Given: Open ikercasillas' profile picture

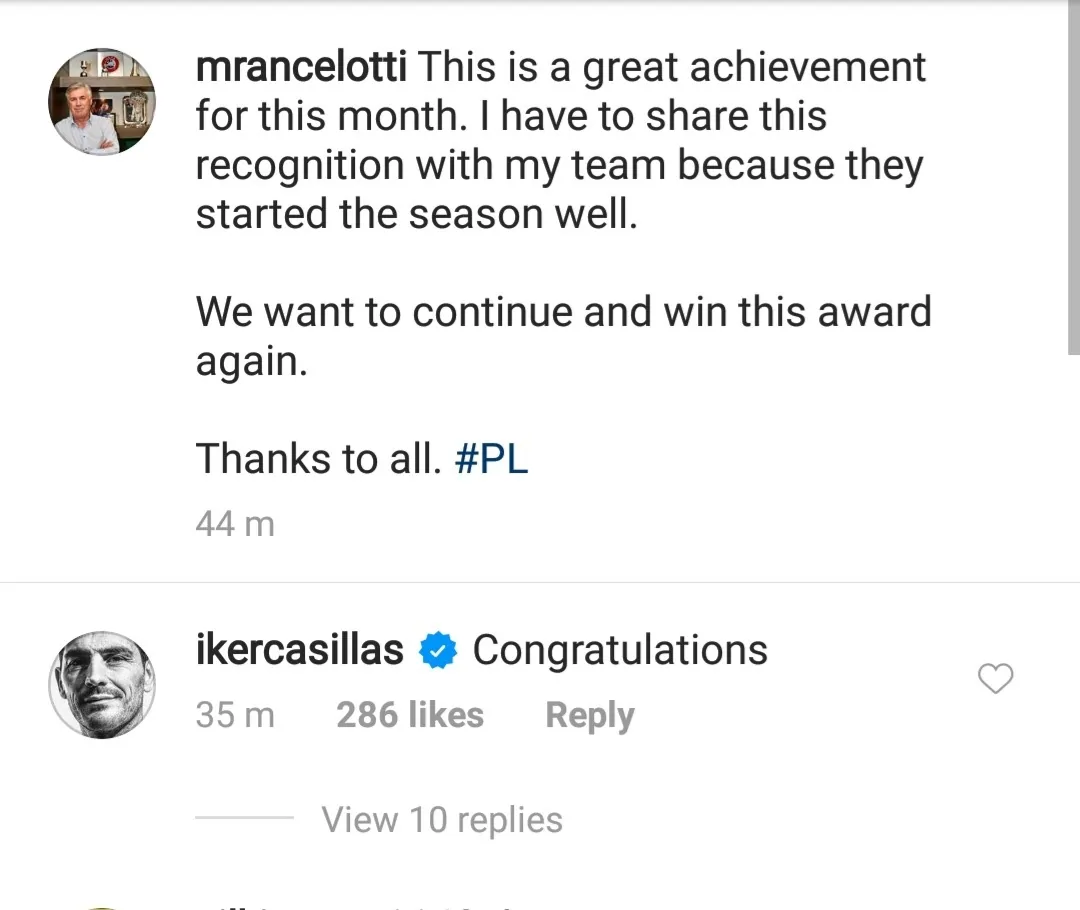Looking at the screenshot, I should [102, 685].
